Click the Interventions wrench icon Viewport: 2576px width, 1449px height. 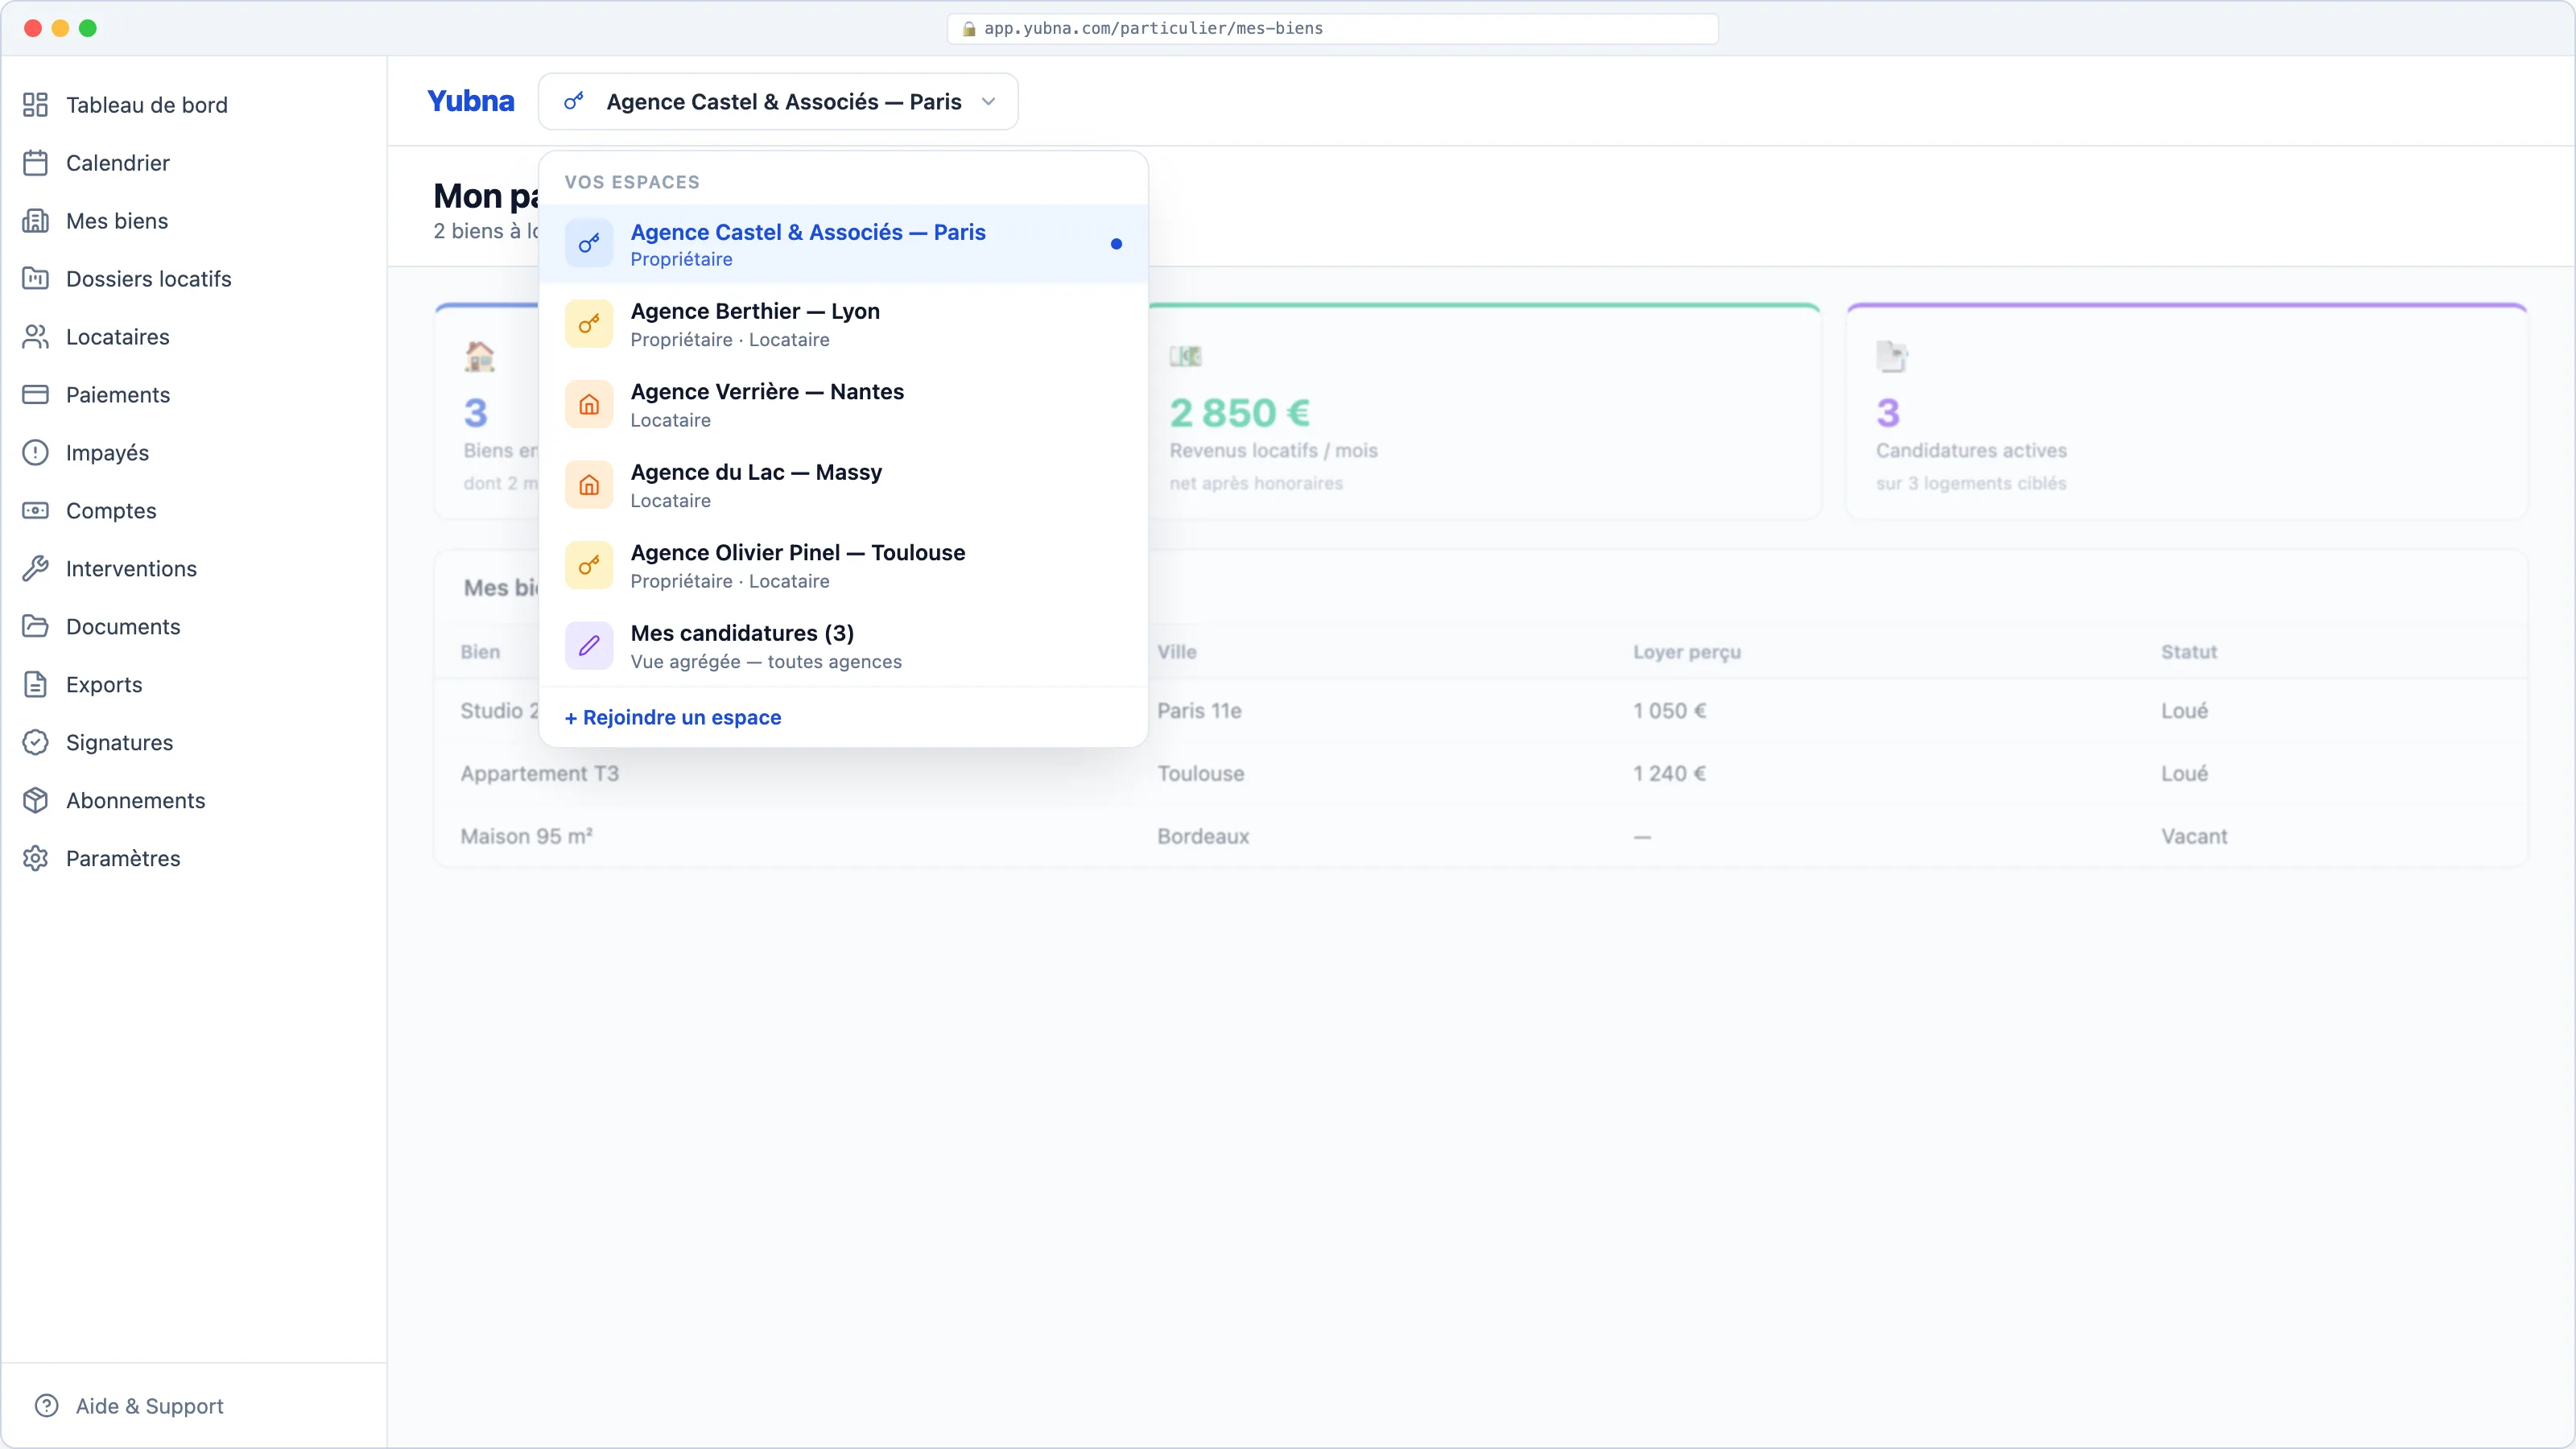click(36, 569)
